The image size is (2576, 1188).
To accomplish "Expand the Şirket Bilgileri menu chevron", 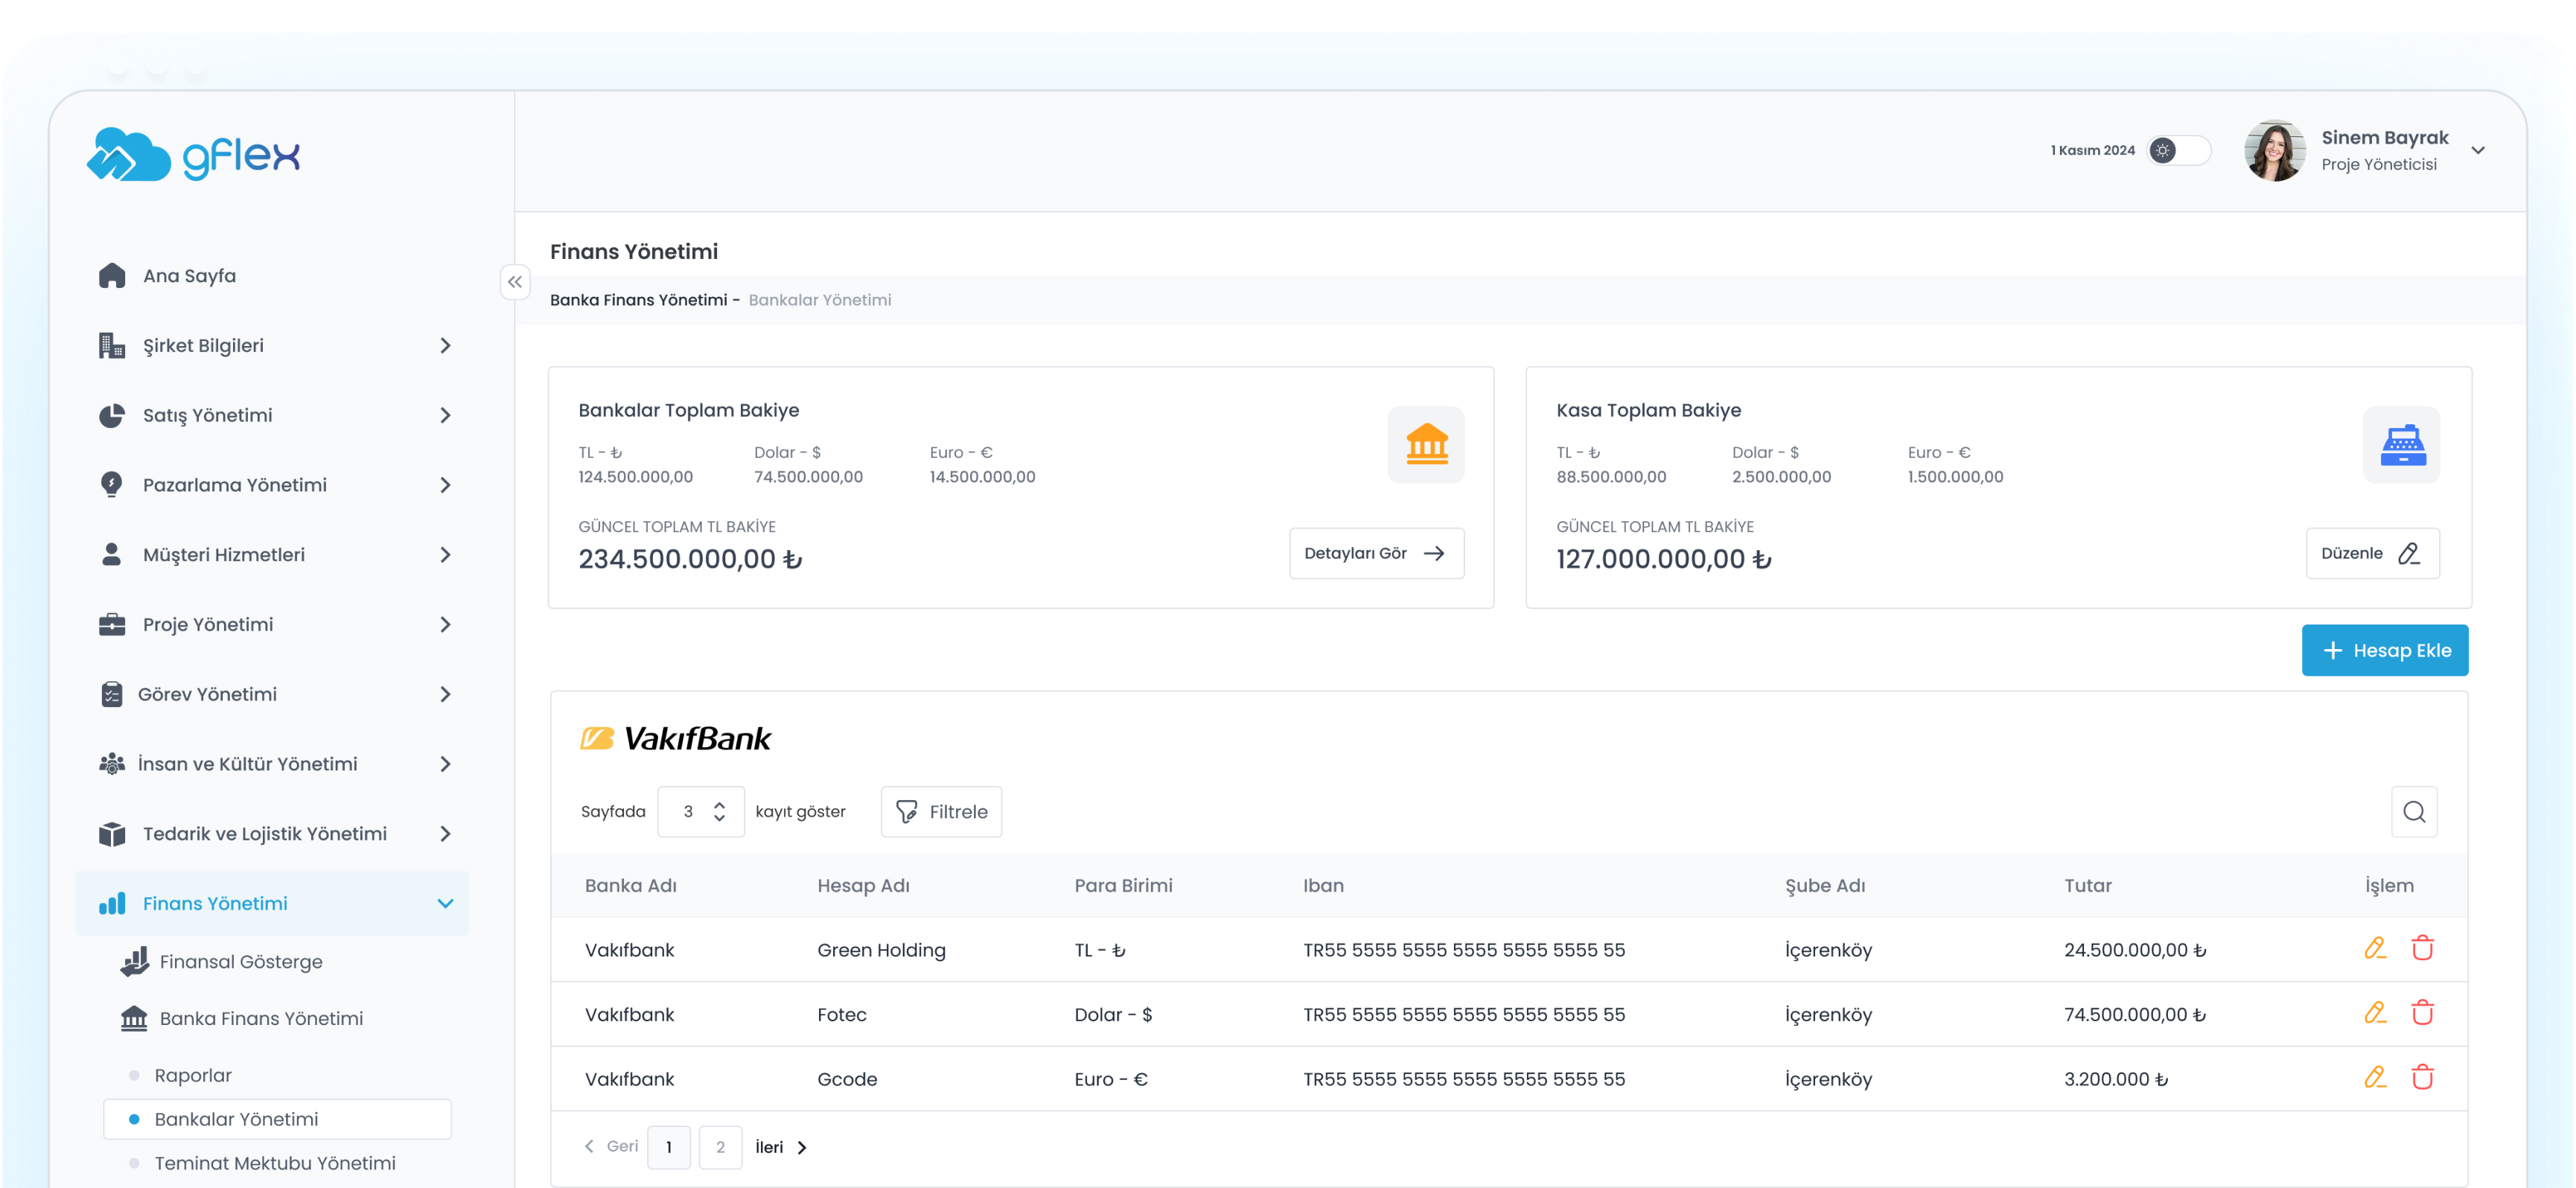I will coord(445,345).
